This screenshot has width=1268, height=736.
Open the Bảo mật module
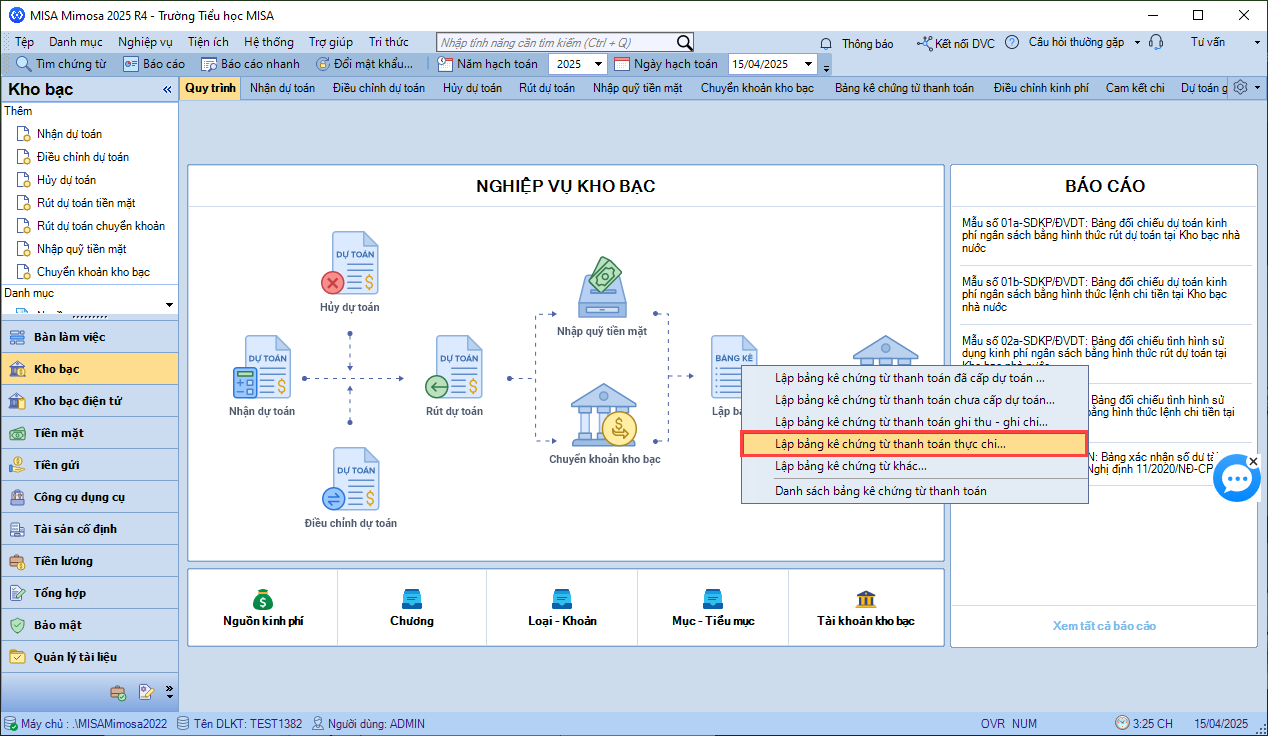(x=89, y=625)
